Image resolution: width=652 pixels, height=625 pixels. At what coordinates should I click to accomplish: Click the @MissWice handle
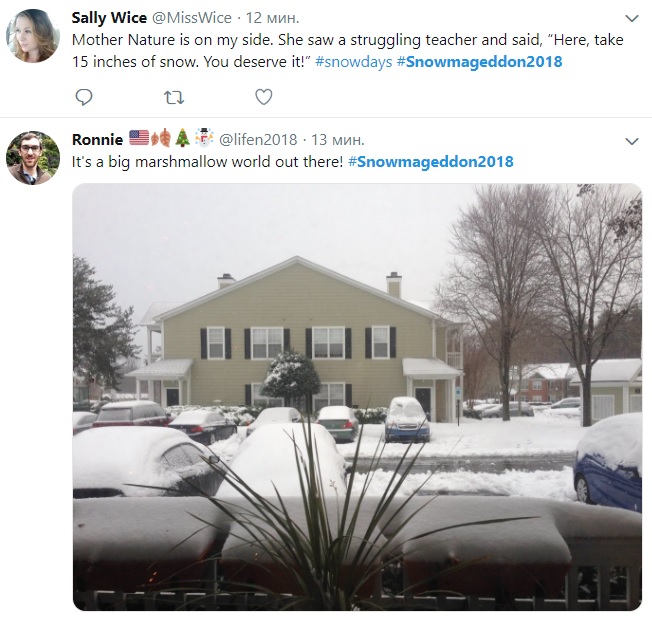191,18
